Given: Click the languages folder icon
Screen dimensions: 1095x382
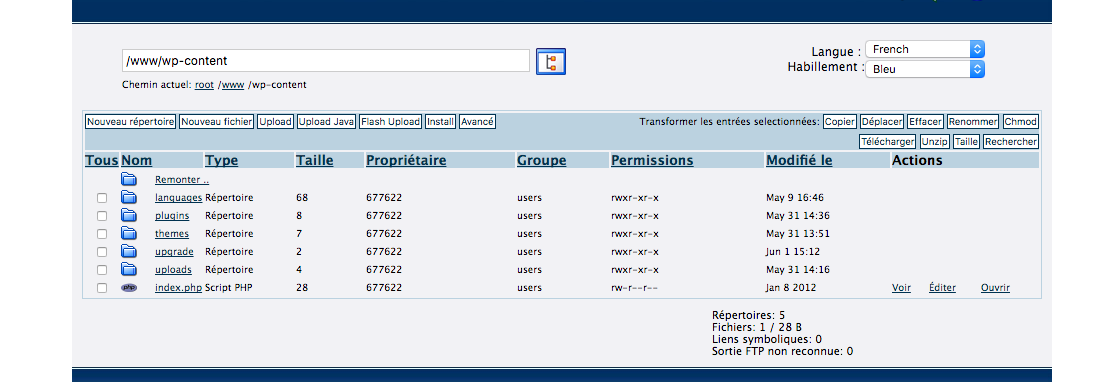Looking at the screenshot, I should click(x=129, y=198).
